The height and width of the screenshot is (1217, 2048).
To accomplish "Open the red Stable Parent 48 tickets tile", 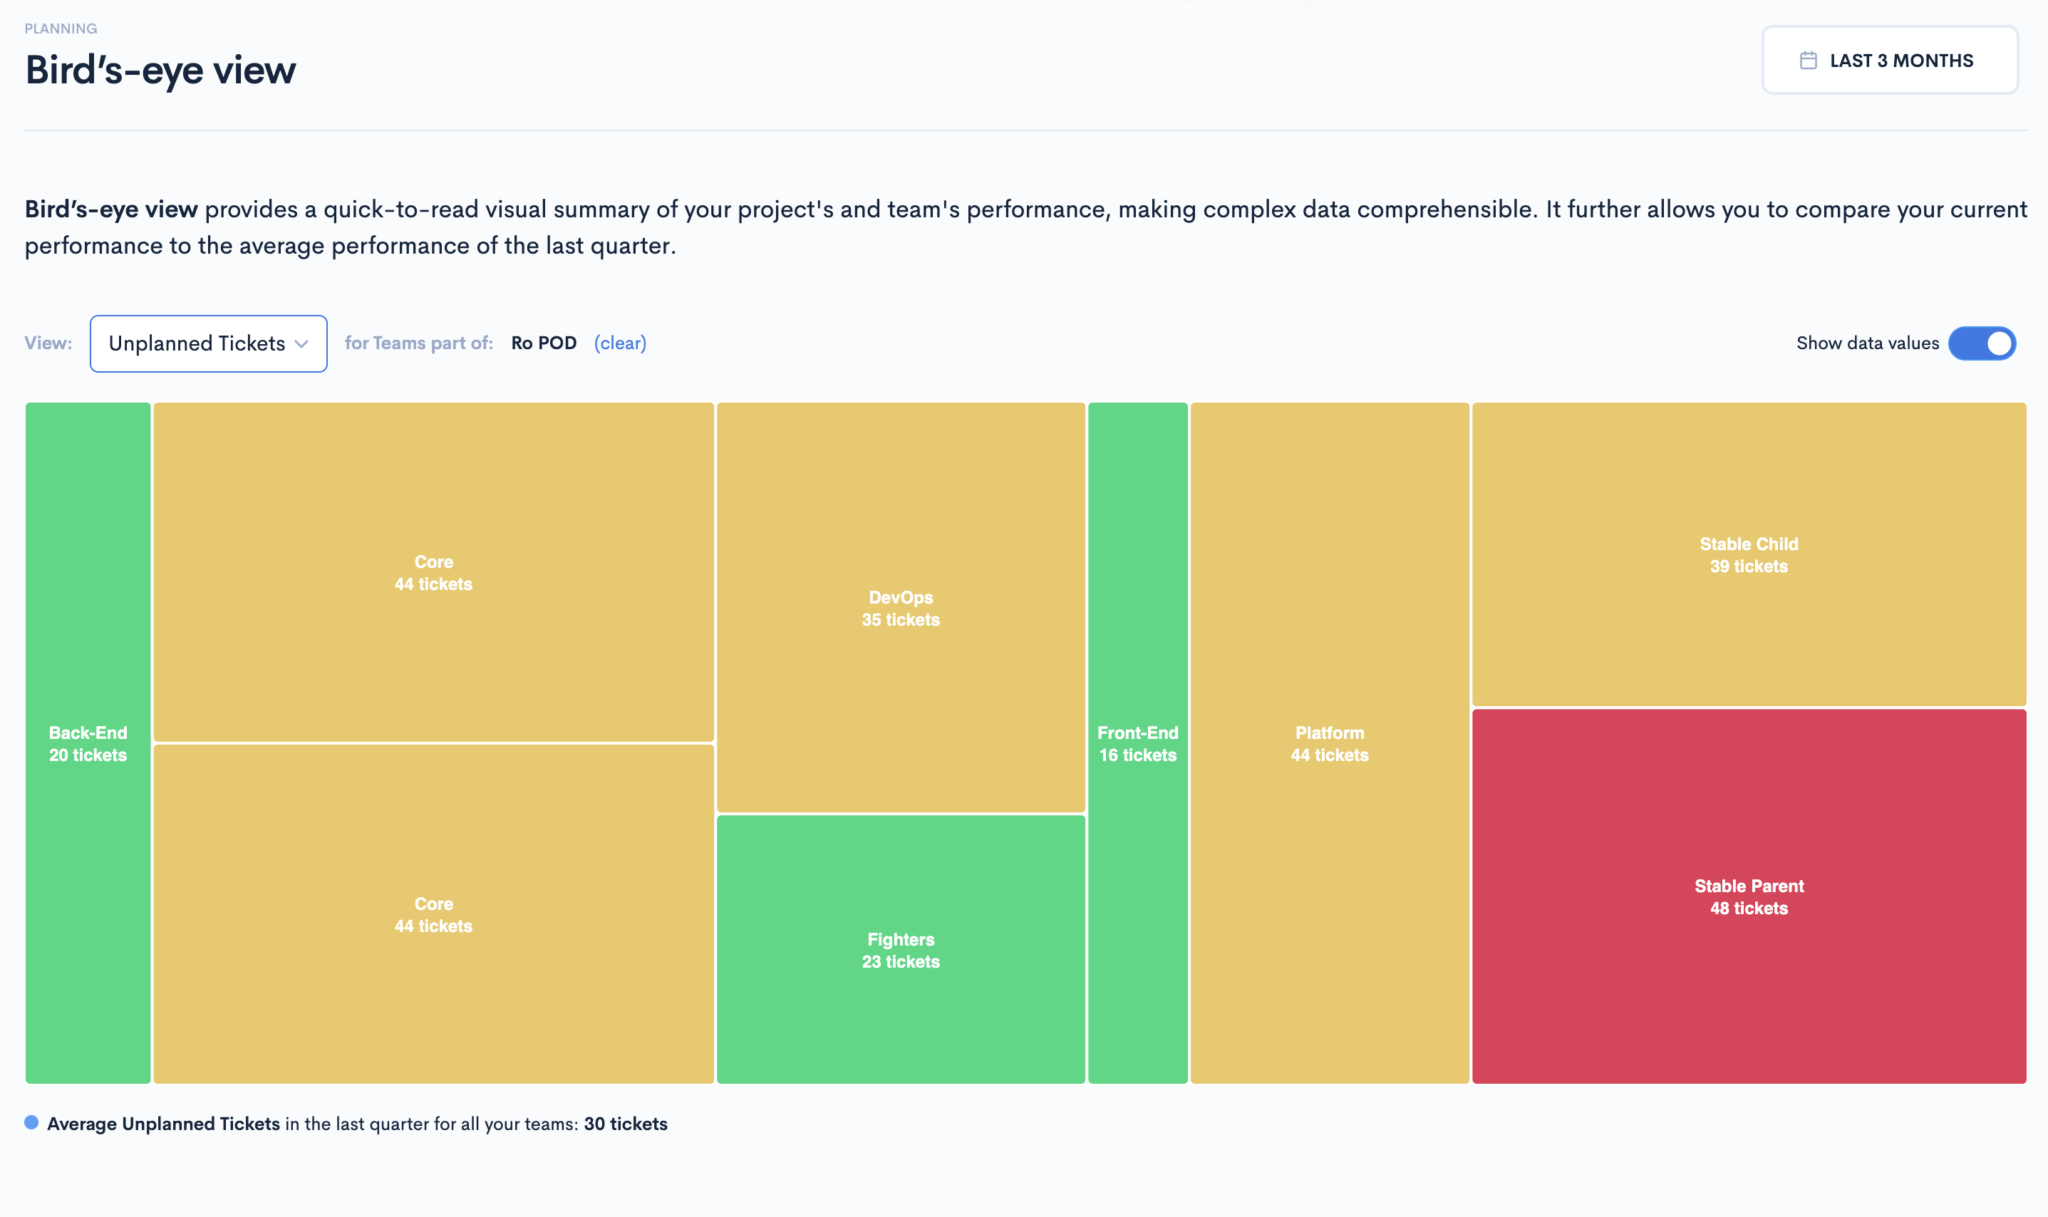I will pyautogui.click(x=1749, y=896).
